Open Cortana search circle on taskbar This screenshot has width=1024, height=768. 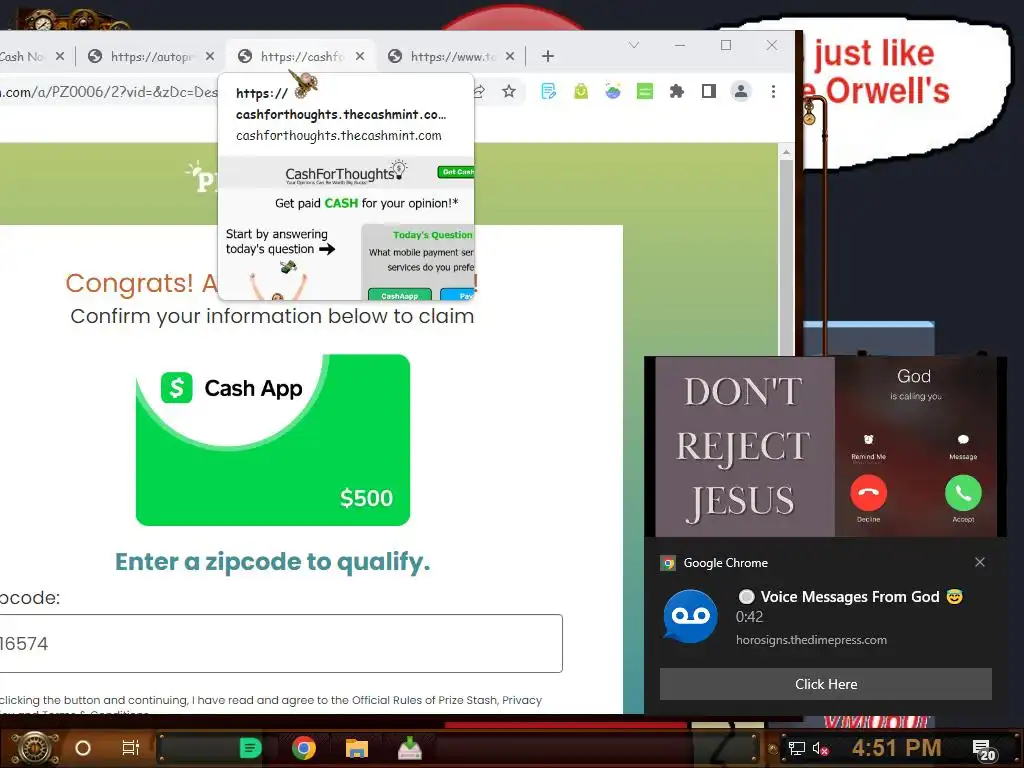pyautogui.click(x=83, y=748)
